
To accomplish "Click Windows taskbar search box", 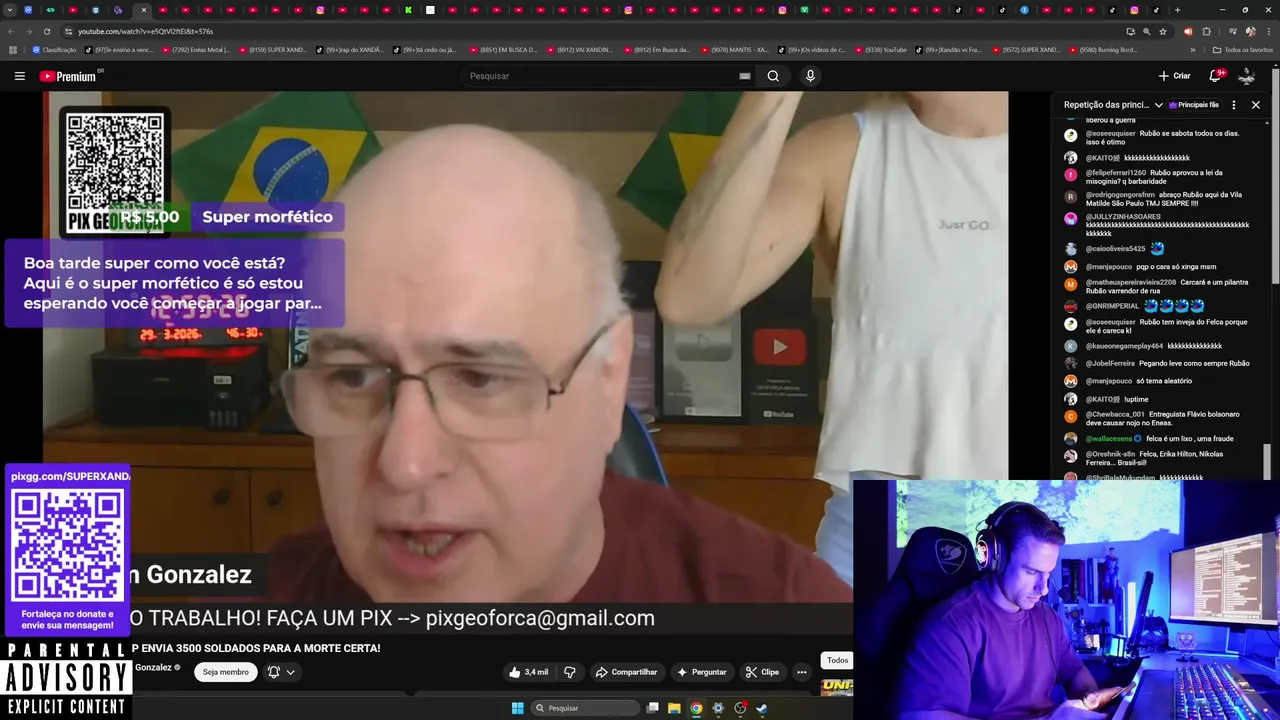I will pos(585,708).
